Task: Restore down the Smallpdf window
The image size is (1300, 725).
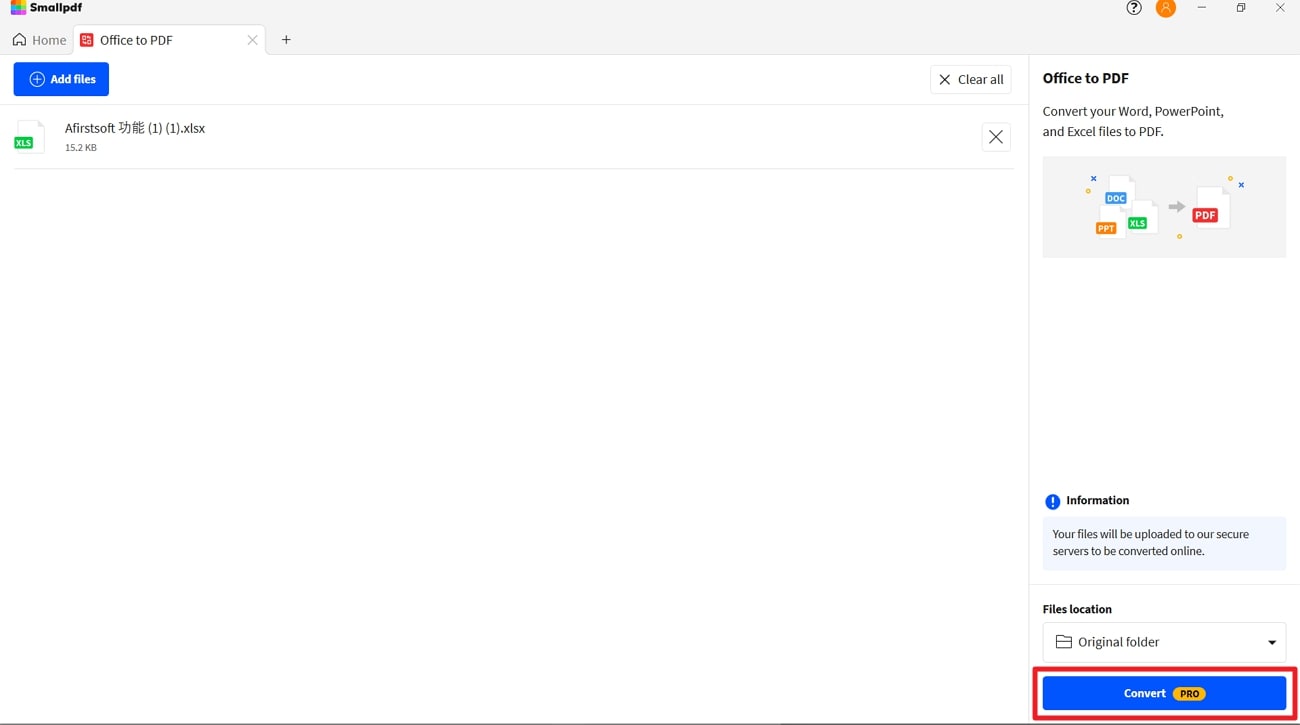Action: [1241, 8]
